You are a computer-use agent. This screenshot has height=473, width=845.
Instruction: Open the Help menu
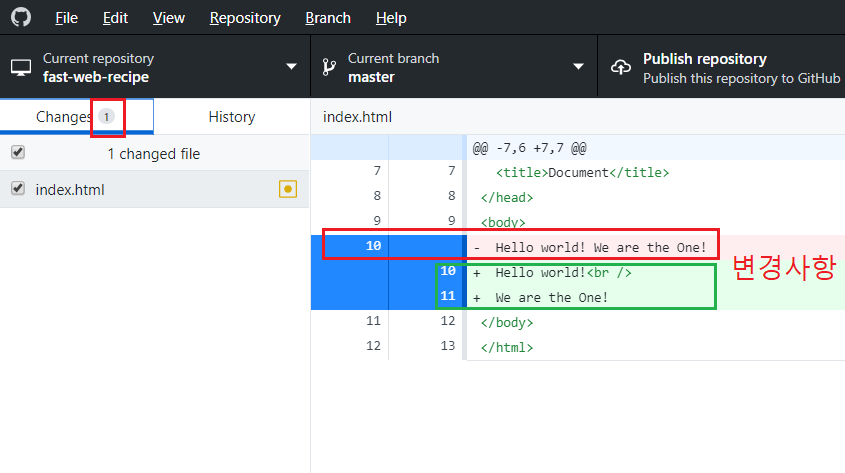[x=391, y=18]
